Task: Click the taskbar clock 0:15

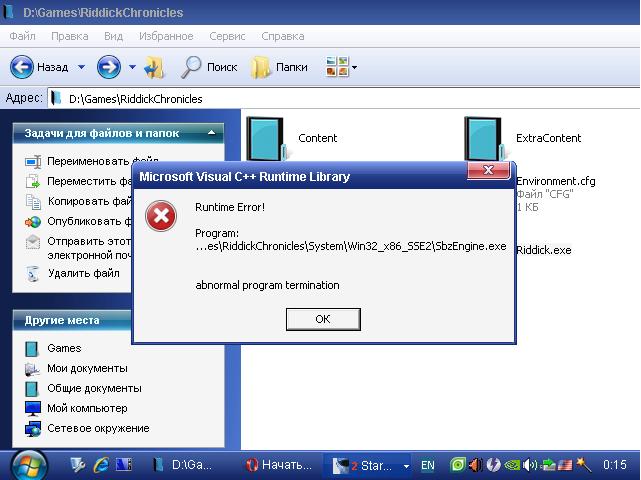Action: (615, 465)
